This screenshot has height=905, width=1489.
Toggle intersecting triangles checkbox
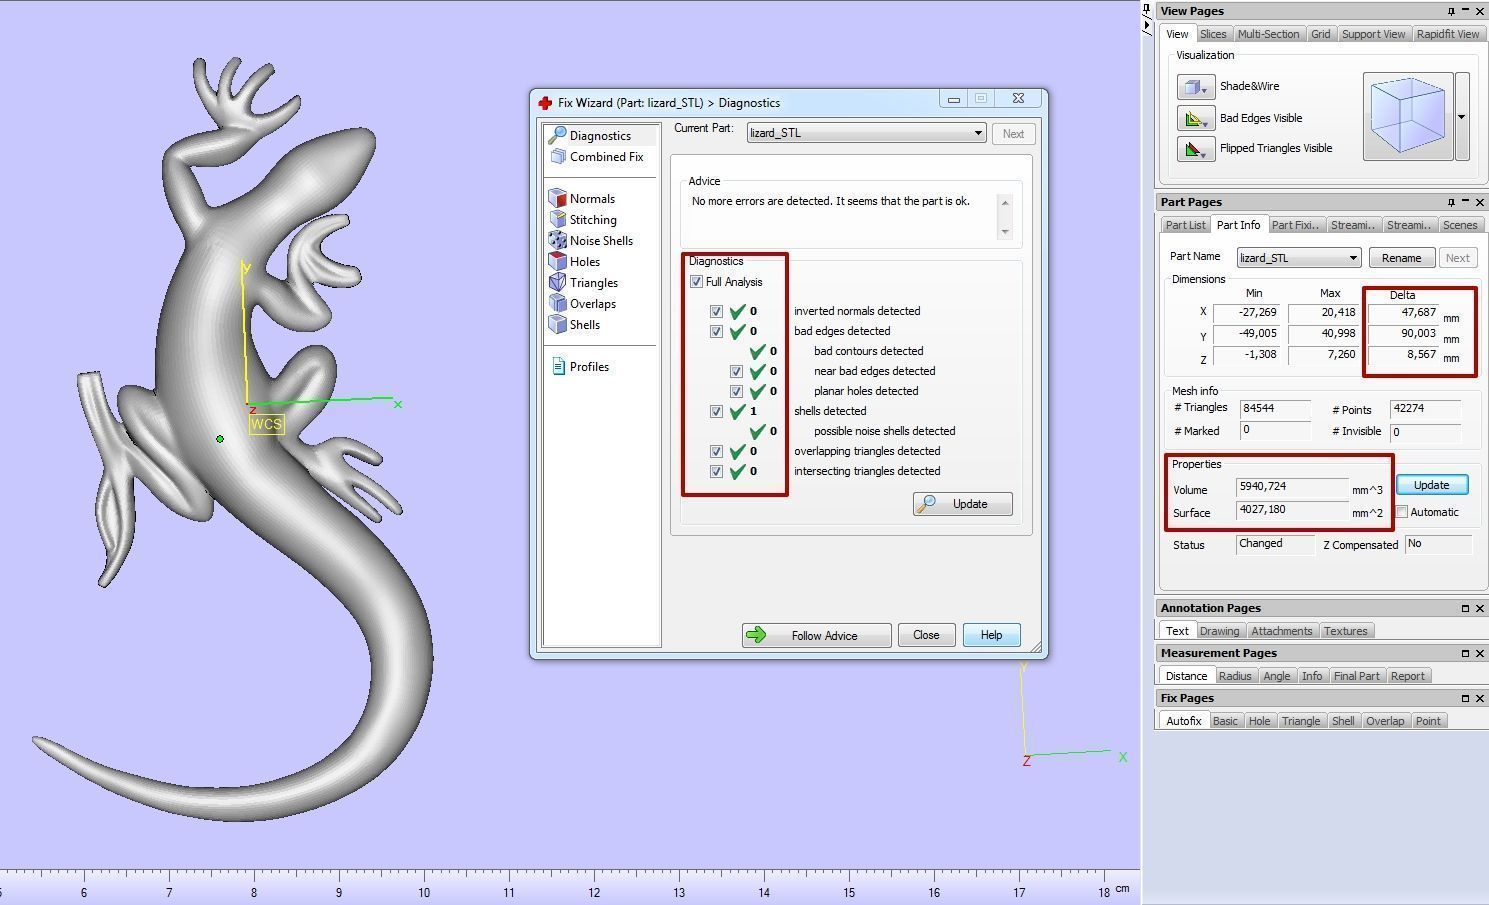[716, 471]
